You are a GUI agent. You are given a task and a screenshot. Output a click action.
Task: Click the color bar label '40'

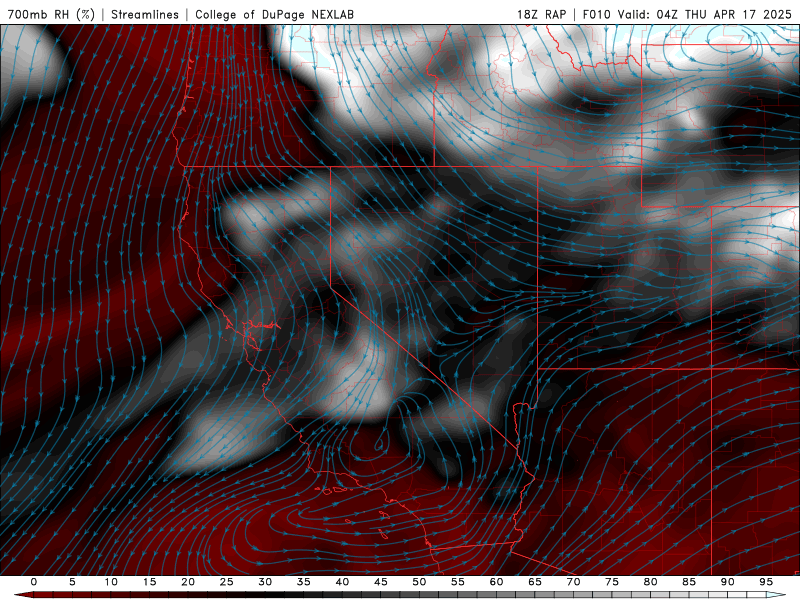(x=342, y=582)
